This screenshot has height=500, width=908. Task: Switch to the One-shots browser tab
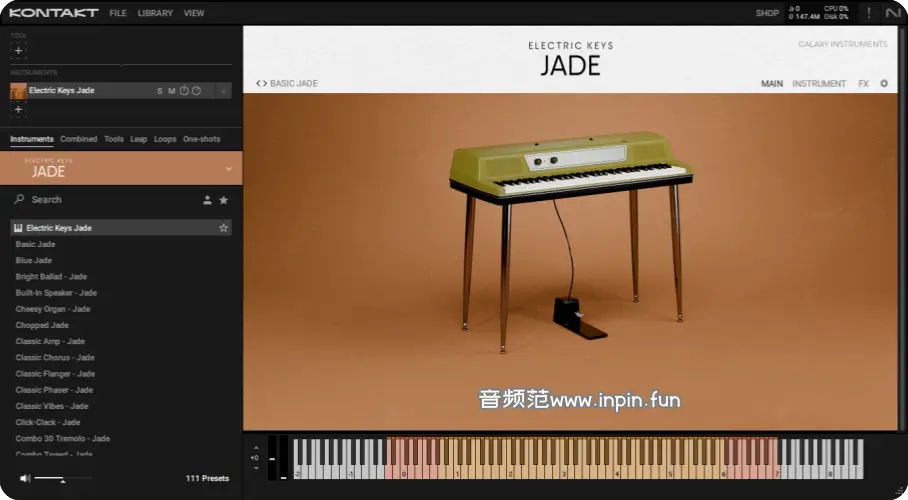point(202,139)
